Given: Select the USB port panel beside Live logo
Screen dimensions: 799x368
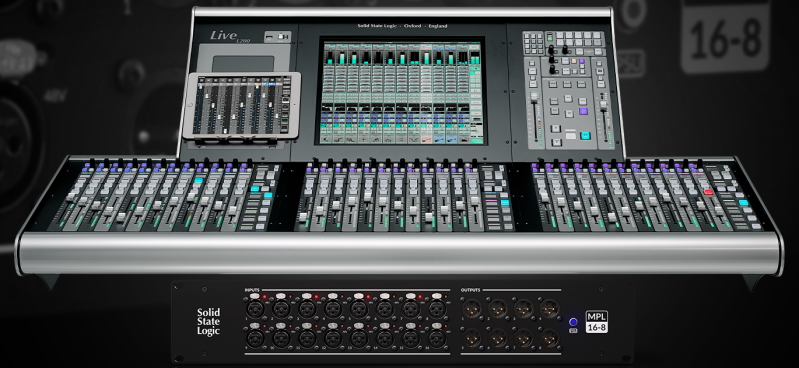Looking at the screenshot, I should point(277,37).
